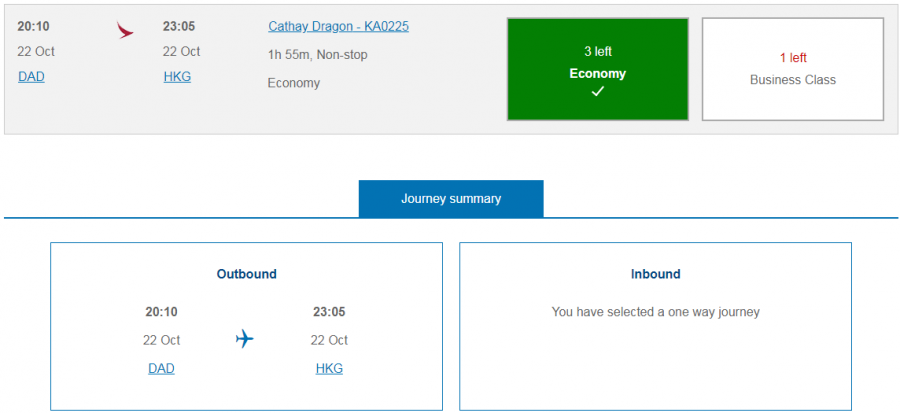Open the Cathay Dragon - KA0225 flight link

[338, 26]
